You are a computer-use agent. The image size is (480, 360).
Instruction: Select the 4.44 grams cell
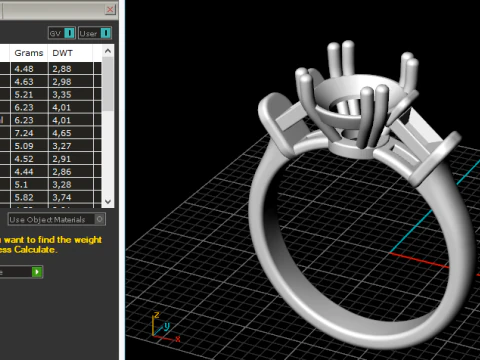pos(29,172)
